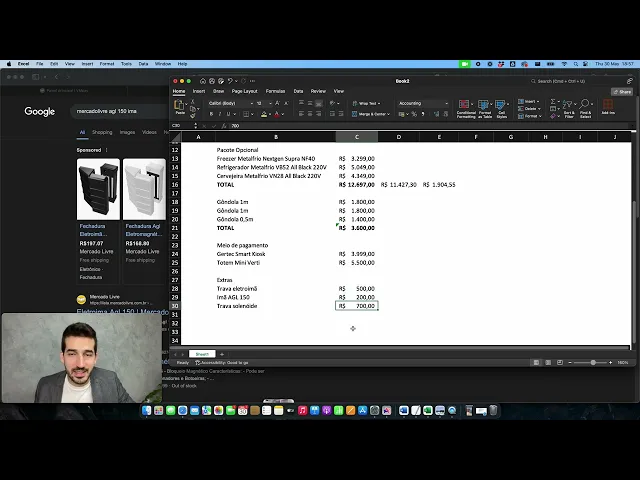Insert function with the fx icon
640x480 pixels.
tap(224, 126)
